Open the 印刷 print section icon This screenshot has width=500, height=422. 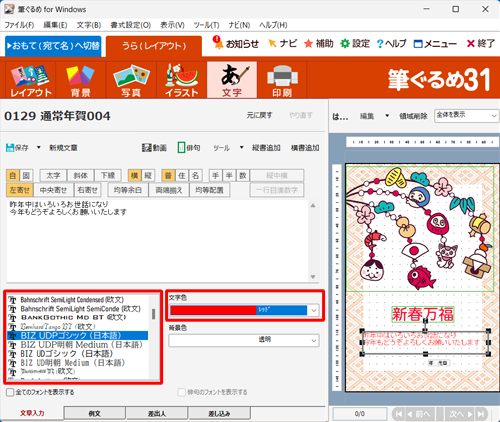pos(282,80)
